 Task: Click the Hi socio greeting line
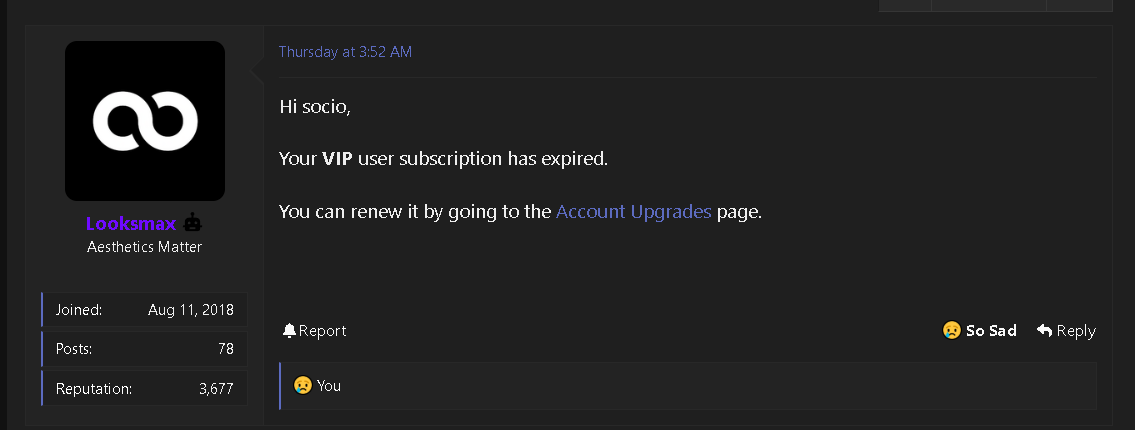coord(315,106)
